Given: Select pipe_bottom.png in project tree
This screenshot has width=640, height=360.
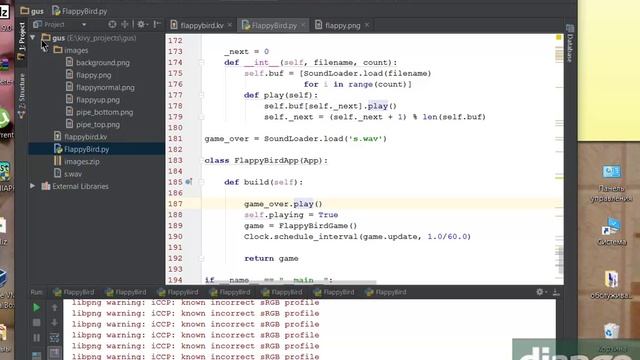Looking at the screenshot, I should pos(99,112).
